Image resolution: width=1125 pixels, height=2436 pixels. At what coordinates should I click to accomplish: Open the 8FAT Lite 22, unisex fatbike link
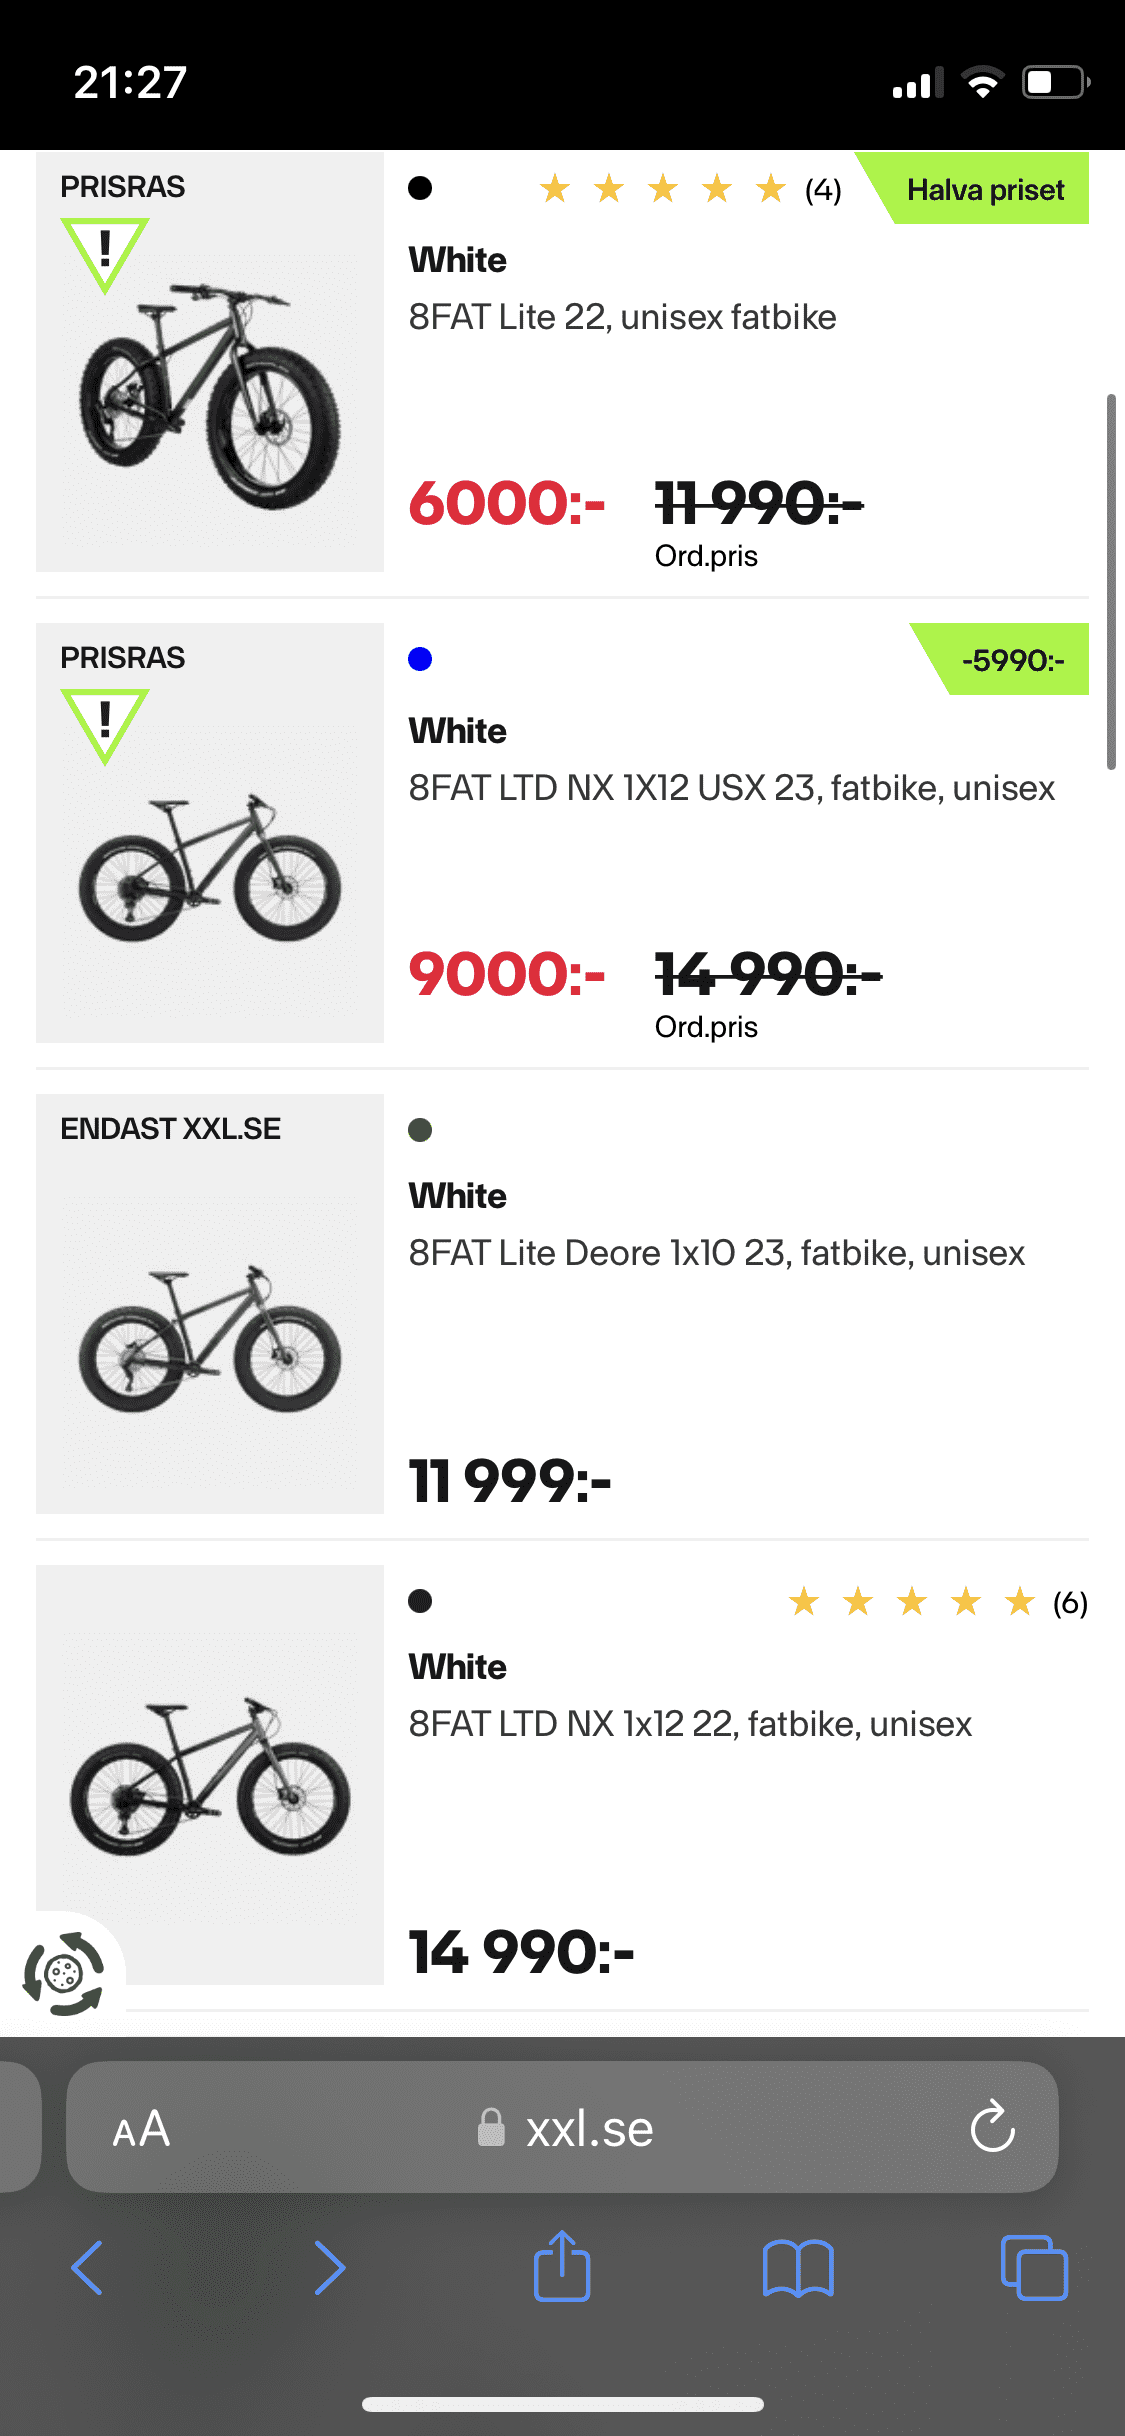[x=622, y=317]
